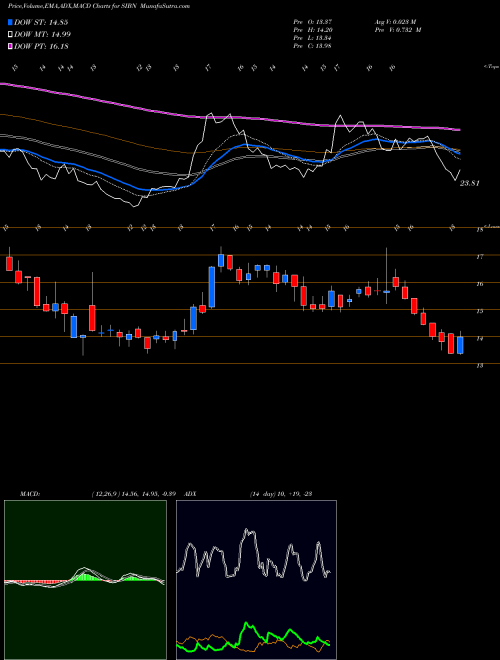Click the price axis label 14
500x660 pixels.
479,338
